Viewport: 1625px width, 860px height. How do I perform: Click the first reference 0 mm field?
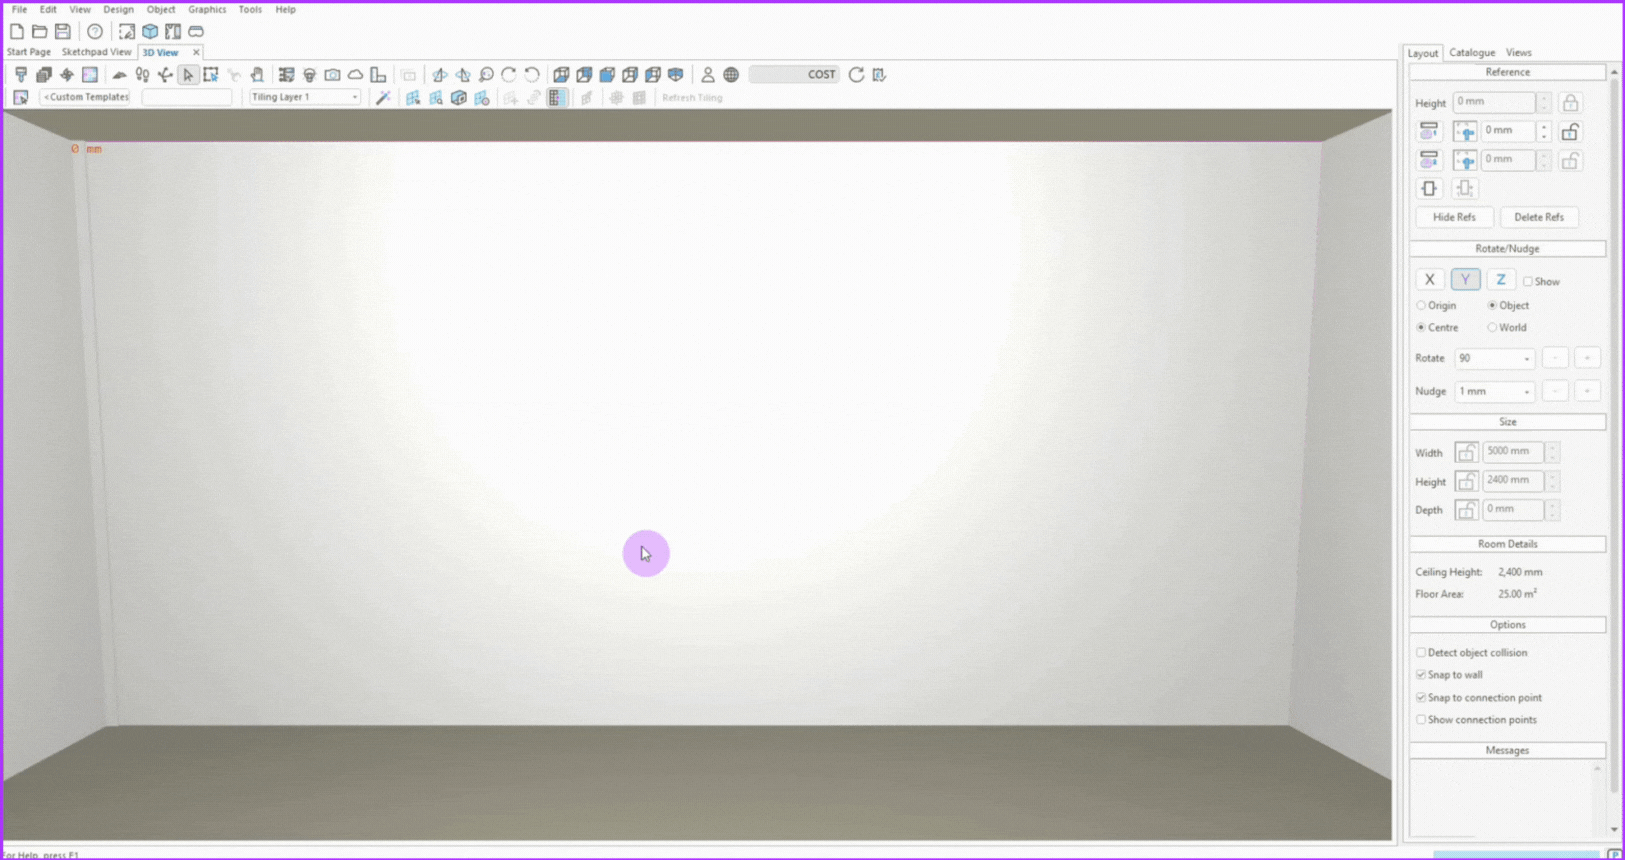(x=1507, y=131)
